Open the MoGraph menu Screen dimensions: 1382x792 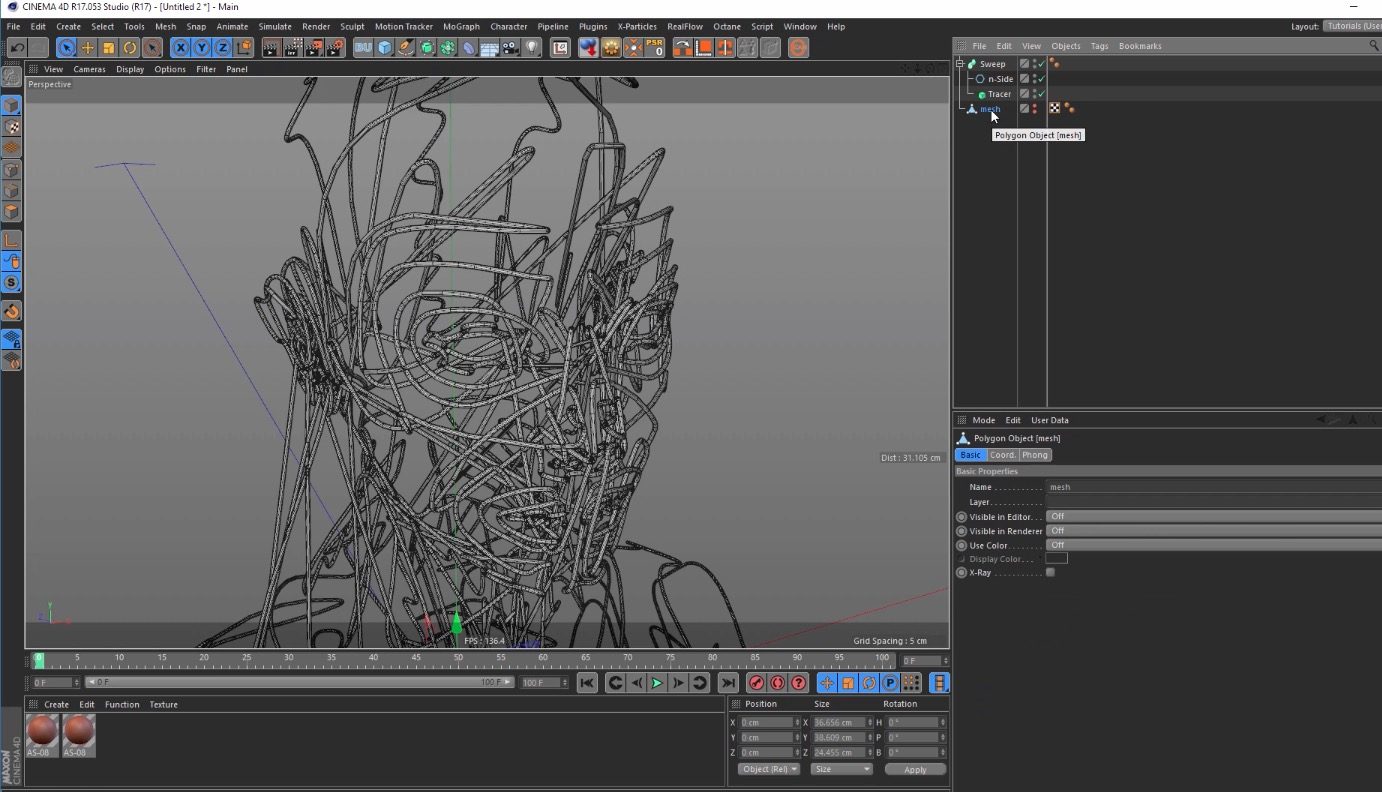[461, 27]
